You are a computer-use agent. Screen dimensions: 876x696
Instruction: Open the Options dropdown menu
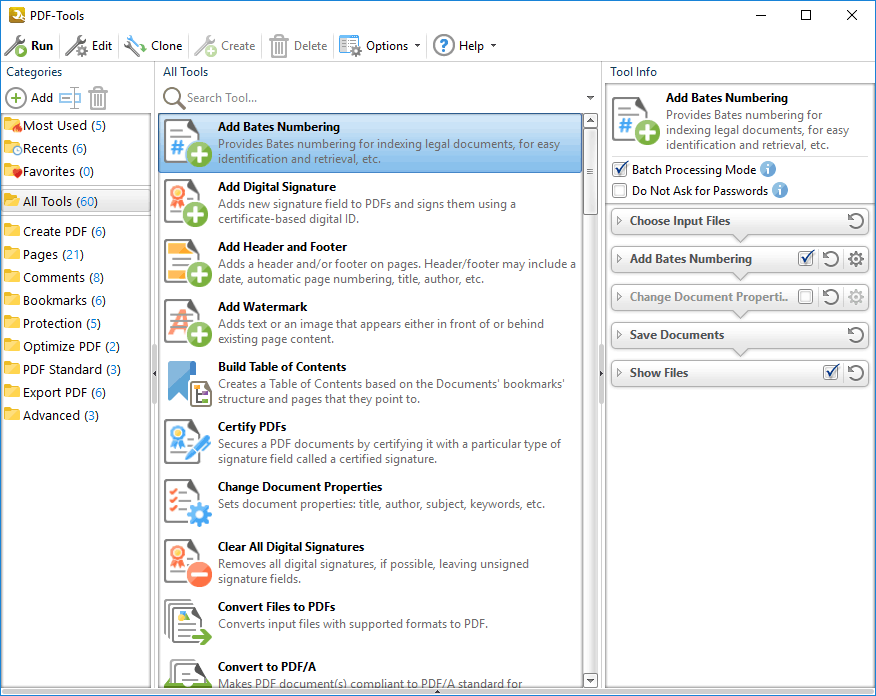click(380, 46)
